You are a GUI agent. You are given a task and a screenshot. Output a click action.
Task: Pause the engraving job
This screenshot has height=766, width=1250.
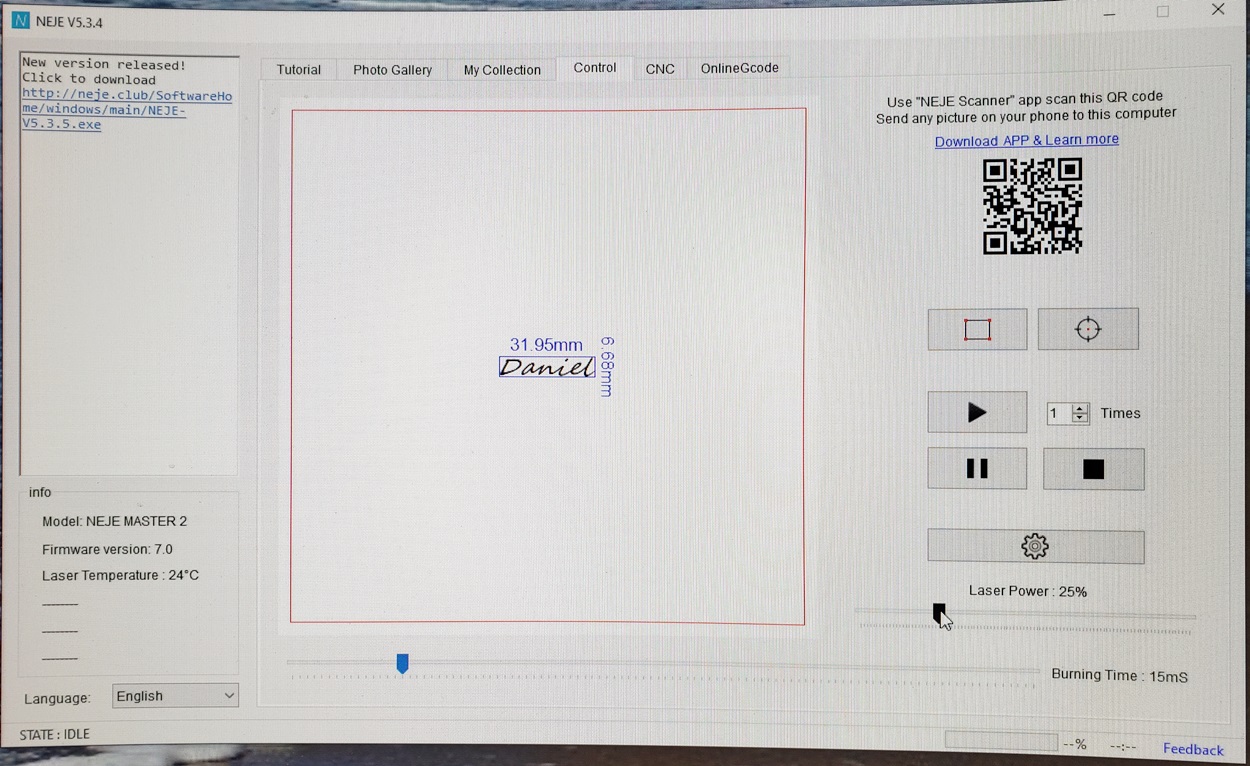(977, 469)
